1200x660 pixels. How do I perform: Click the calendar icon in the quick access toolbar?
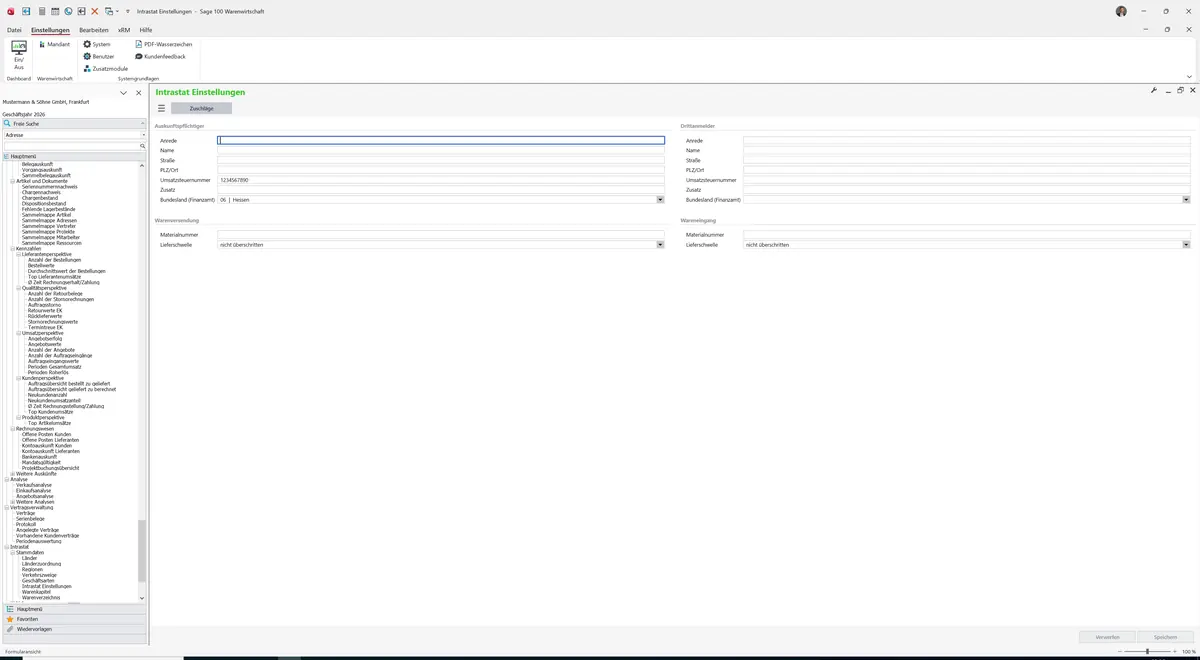click(55, 11)
